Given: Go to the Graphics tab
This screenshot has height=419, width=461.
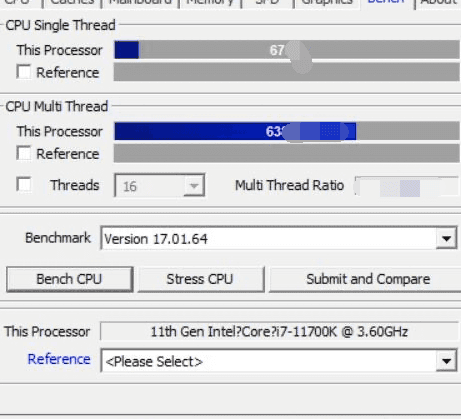Looking at the screenshot, I should [327, 3].
